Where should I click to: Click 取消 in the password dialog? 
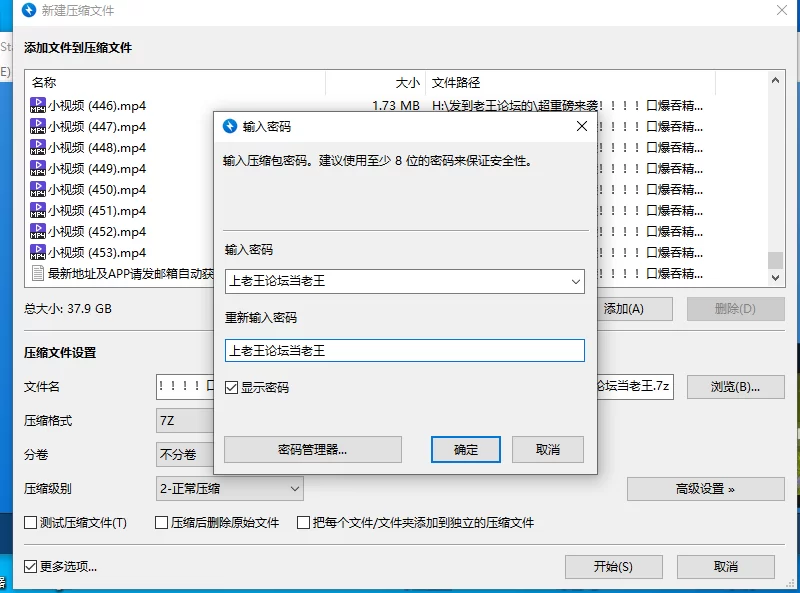point(548,450)
